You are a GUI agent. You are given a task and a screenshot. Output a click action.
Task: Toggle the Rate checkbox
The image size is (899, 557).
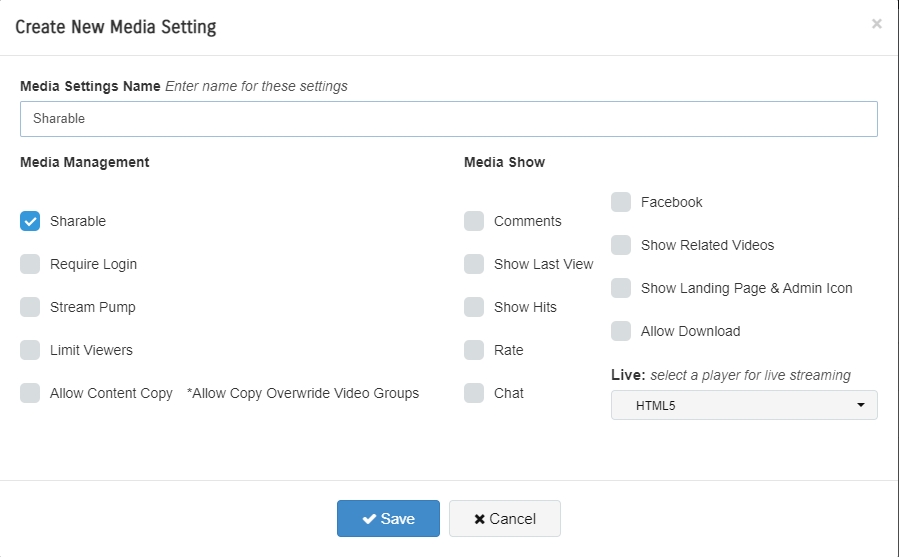(x=474, y=350)
